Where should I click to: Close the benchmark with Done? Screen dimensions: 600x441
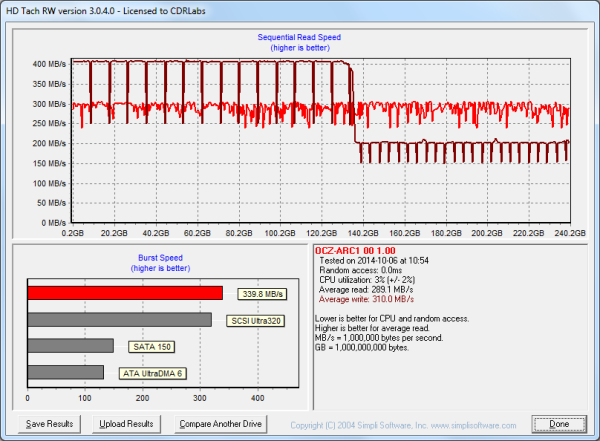click(x=559, y=424)
